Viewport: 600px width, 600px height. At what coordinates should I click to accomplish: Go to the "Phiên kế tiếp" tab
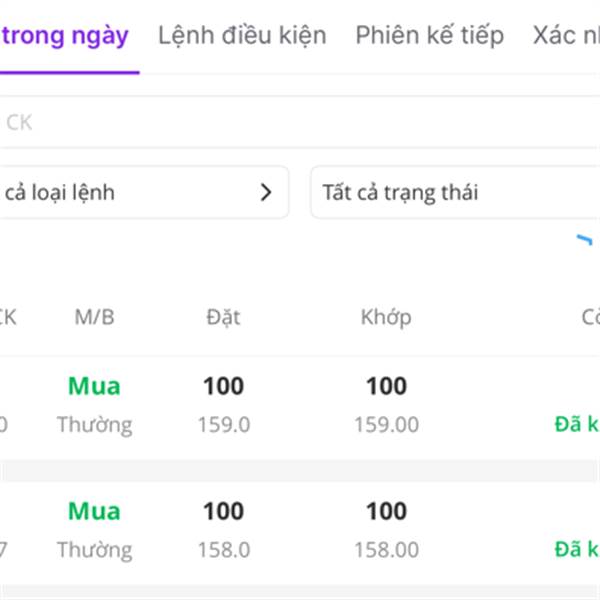[x=429, y=37]
